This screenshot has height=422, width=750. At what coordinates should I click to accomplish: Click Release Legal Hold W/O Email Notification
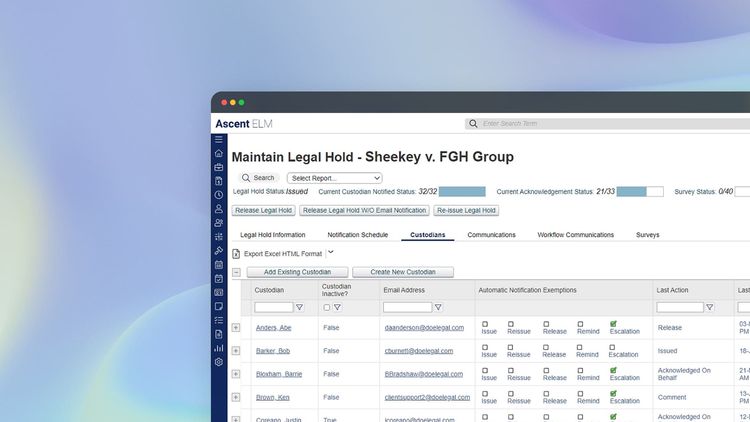click(364, 211)
